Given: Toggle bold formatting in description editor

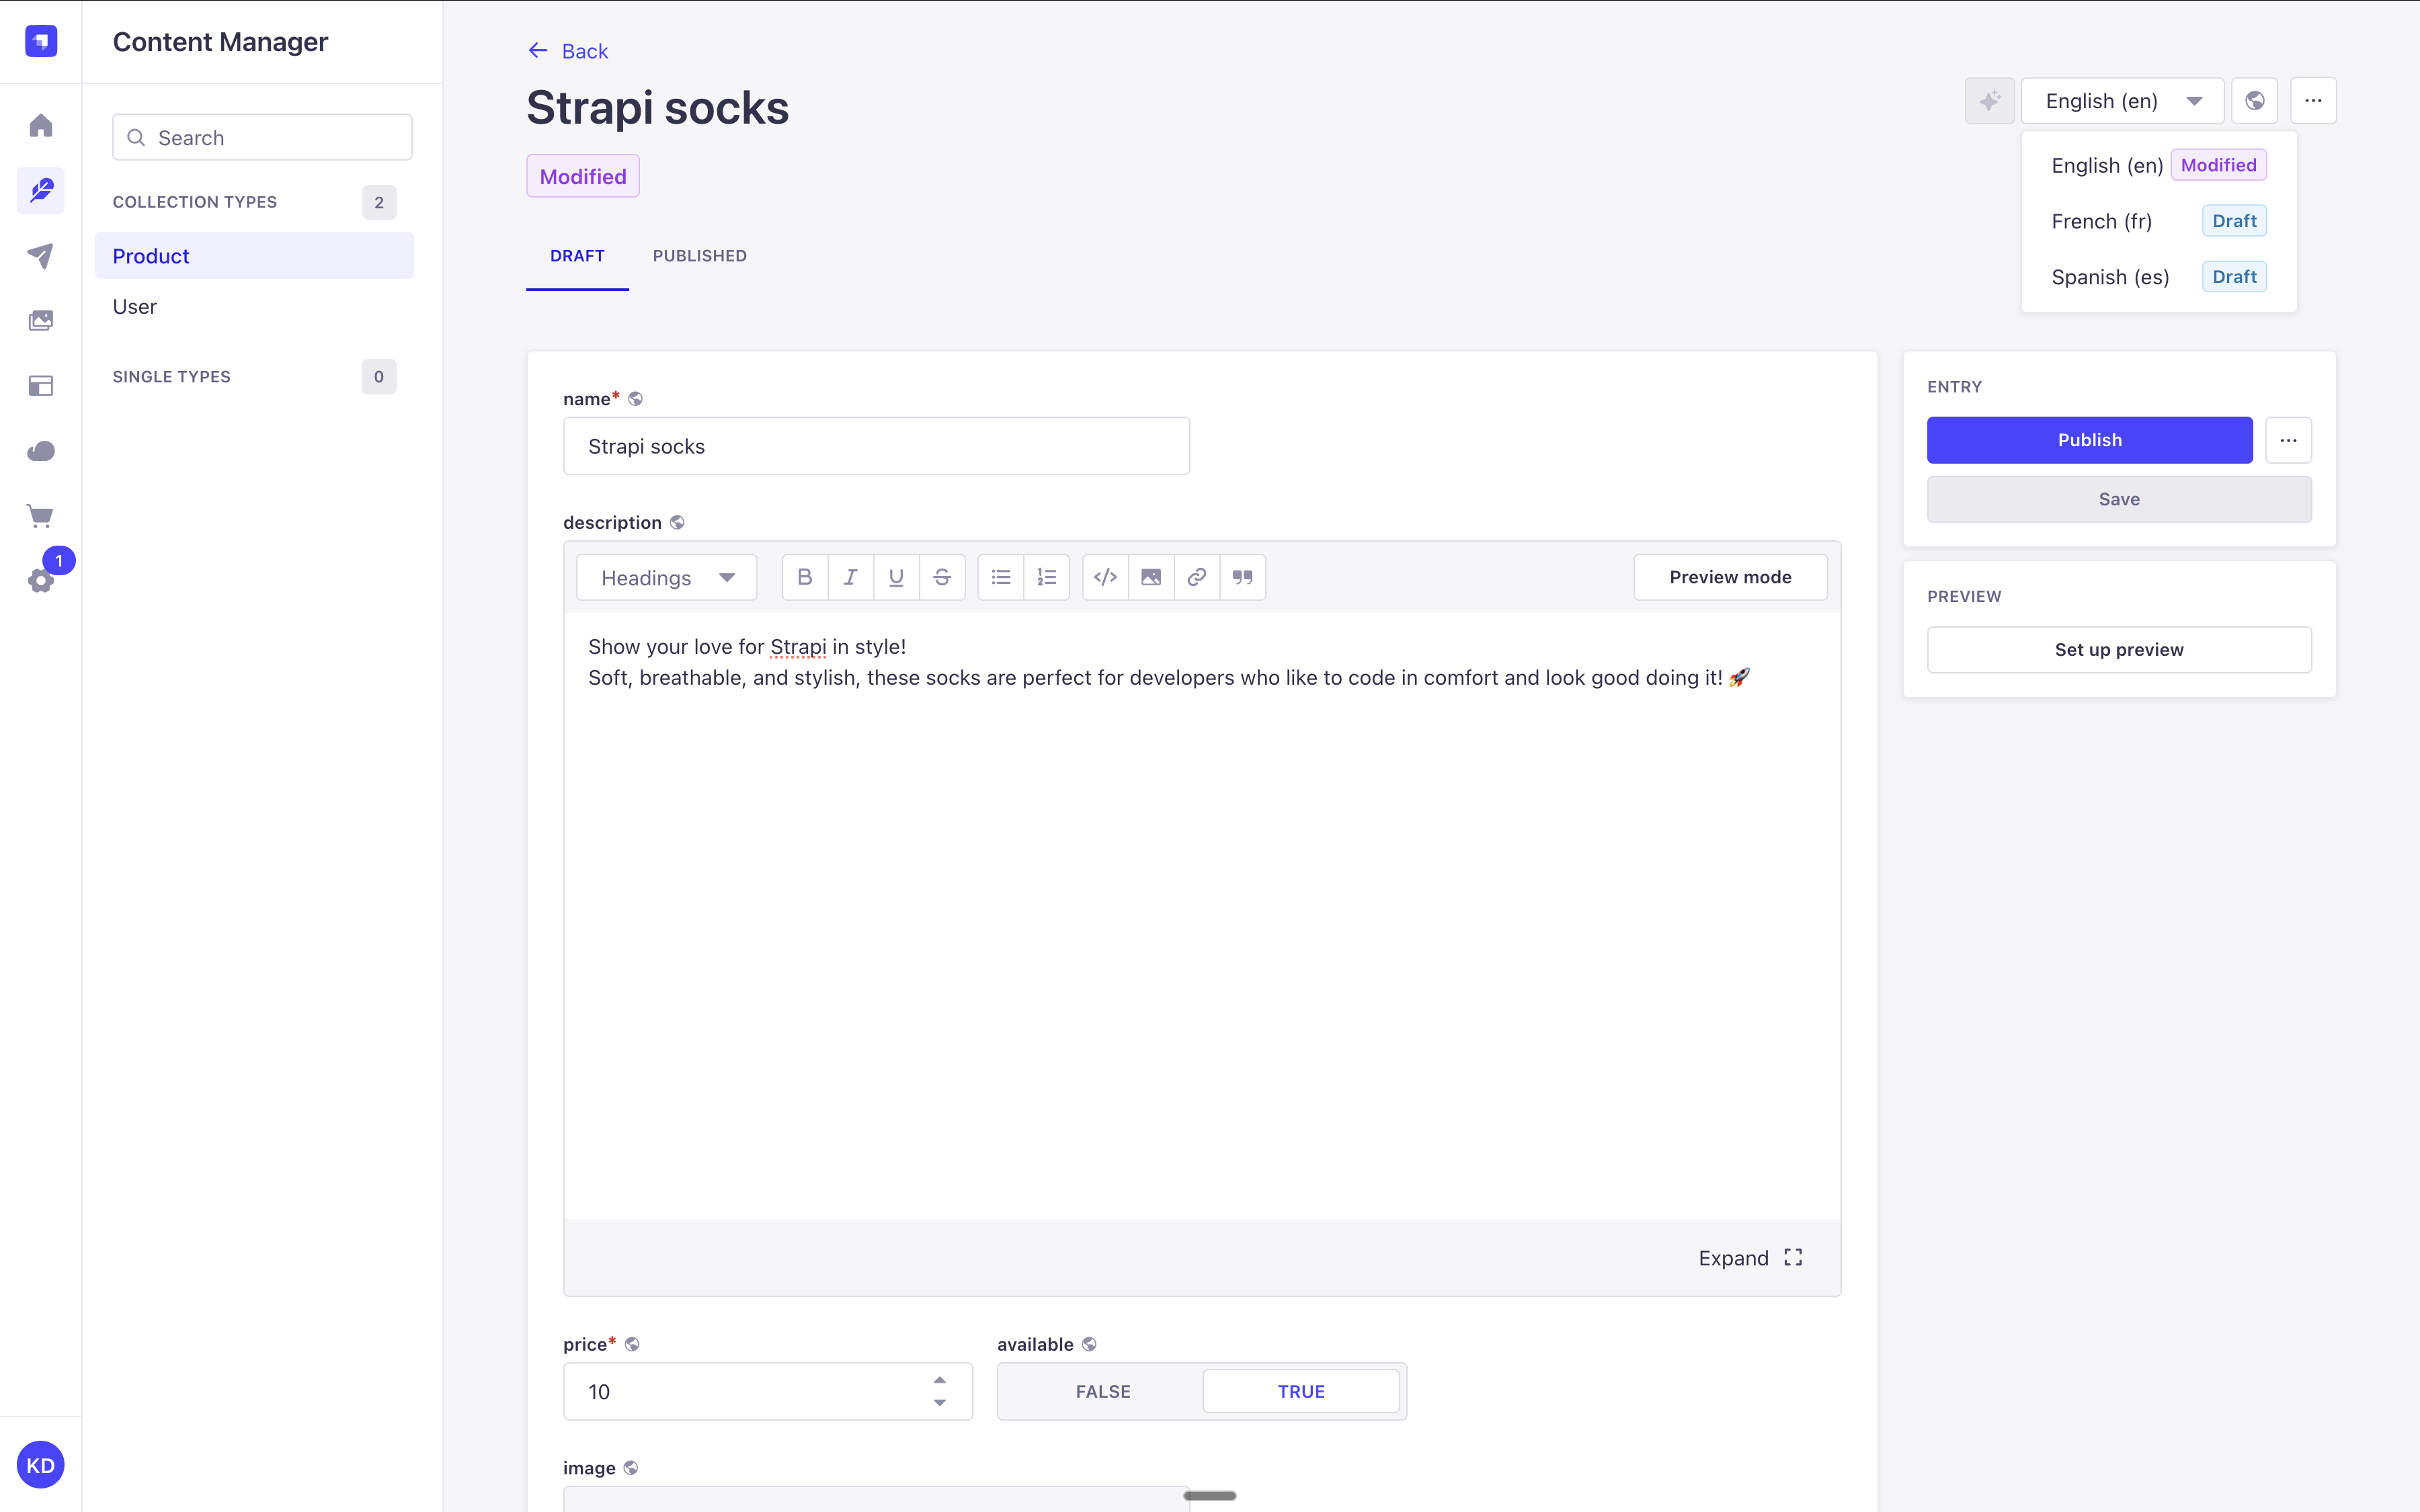Looking at the screenshot, I should pyautogui.click(x=805, y=577).
